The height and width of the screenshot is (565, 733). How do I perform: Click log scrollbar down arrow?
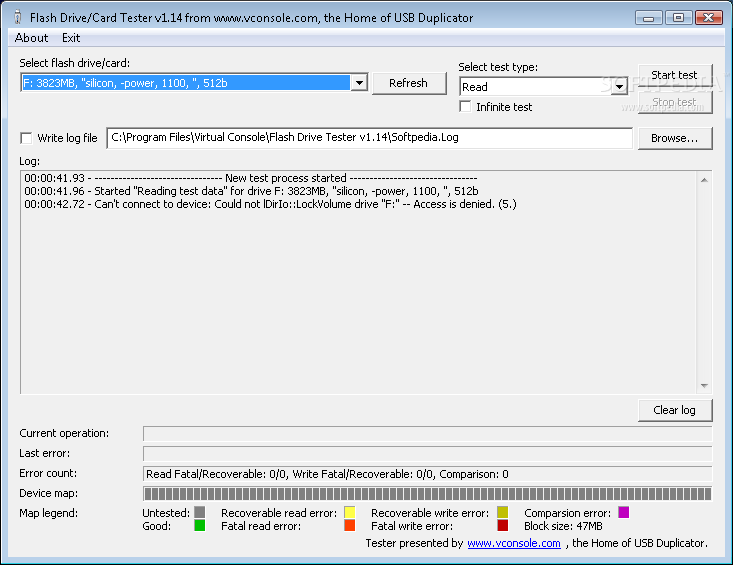point(704,386)
